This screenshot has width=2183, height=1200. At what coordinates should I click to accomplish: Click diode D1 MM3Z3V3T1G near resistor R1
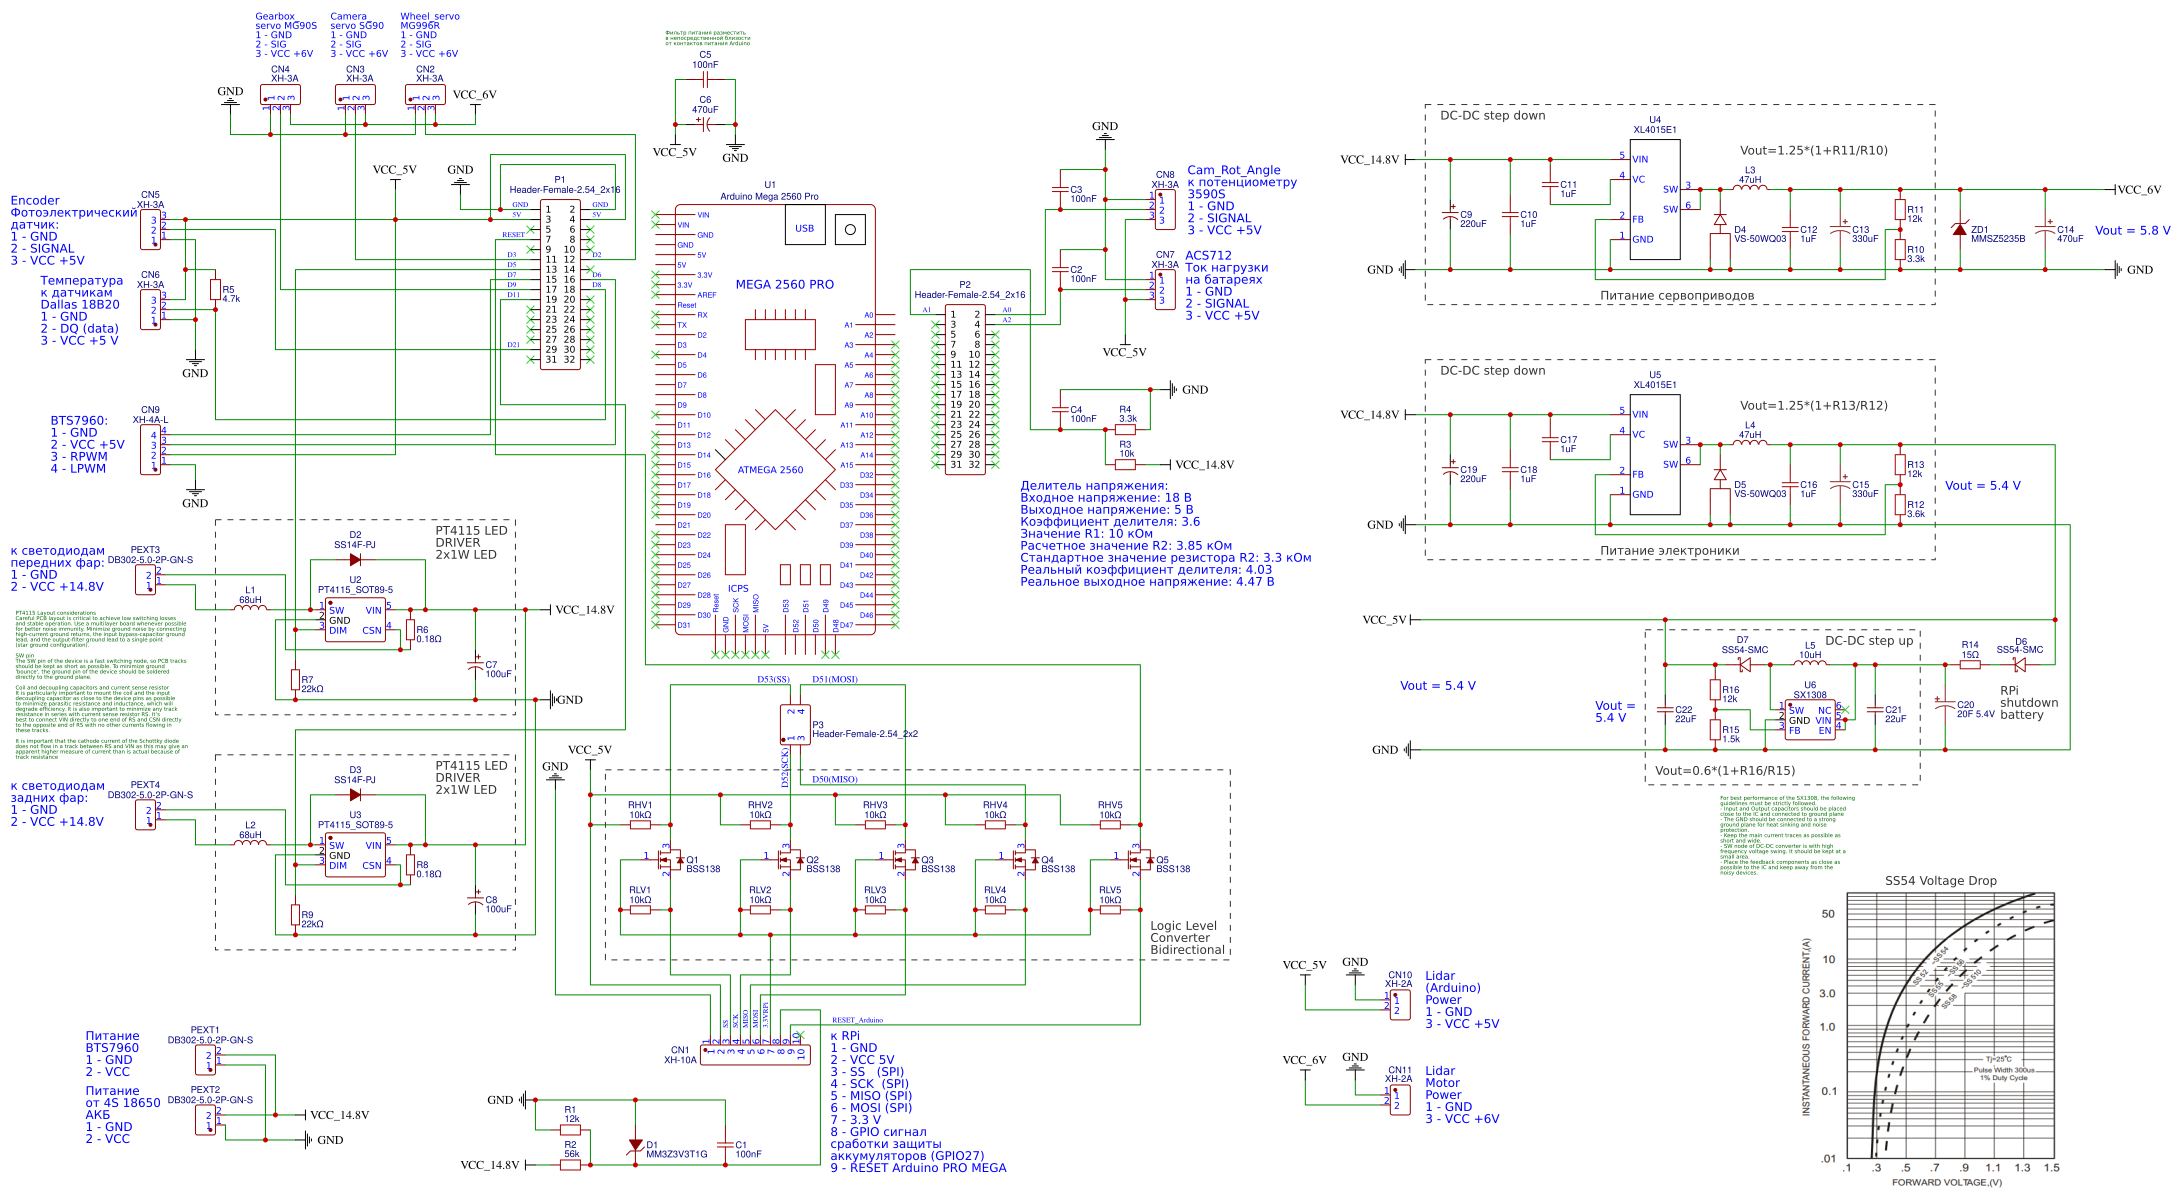tap(636, 1142)
